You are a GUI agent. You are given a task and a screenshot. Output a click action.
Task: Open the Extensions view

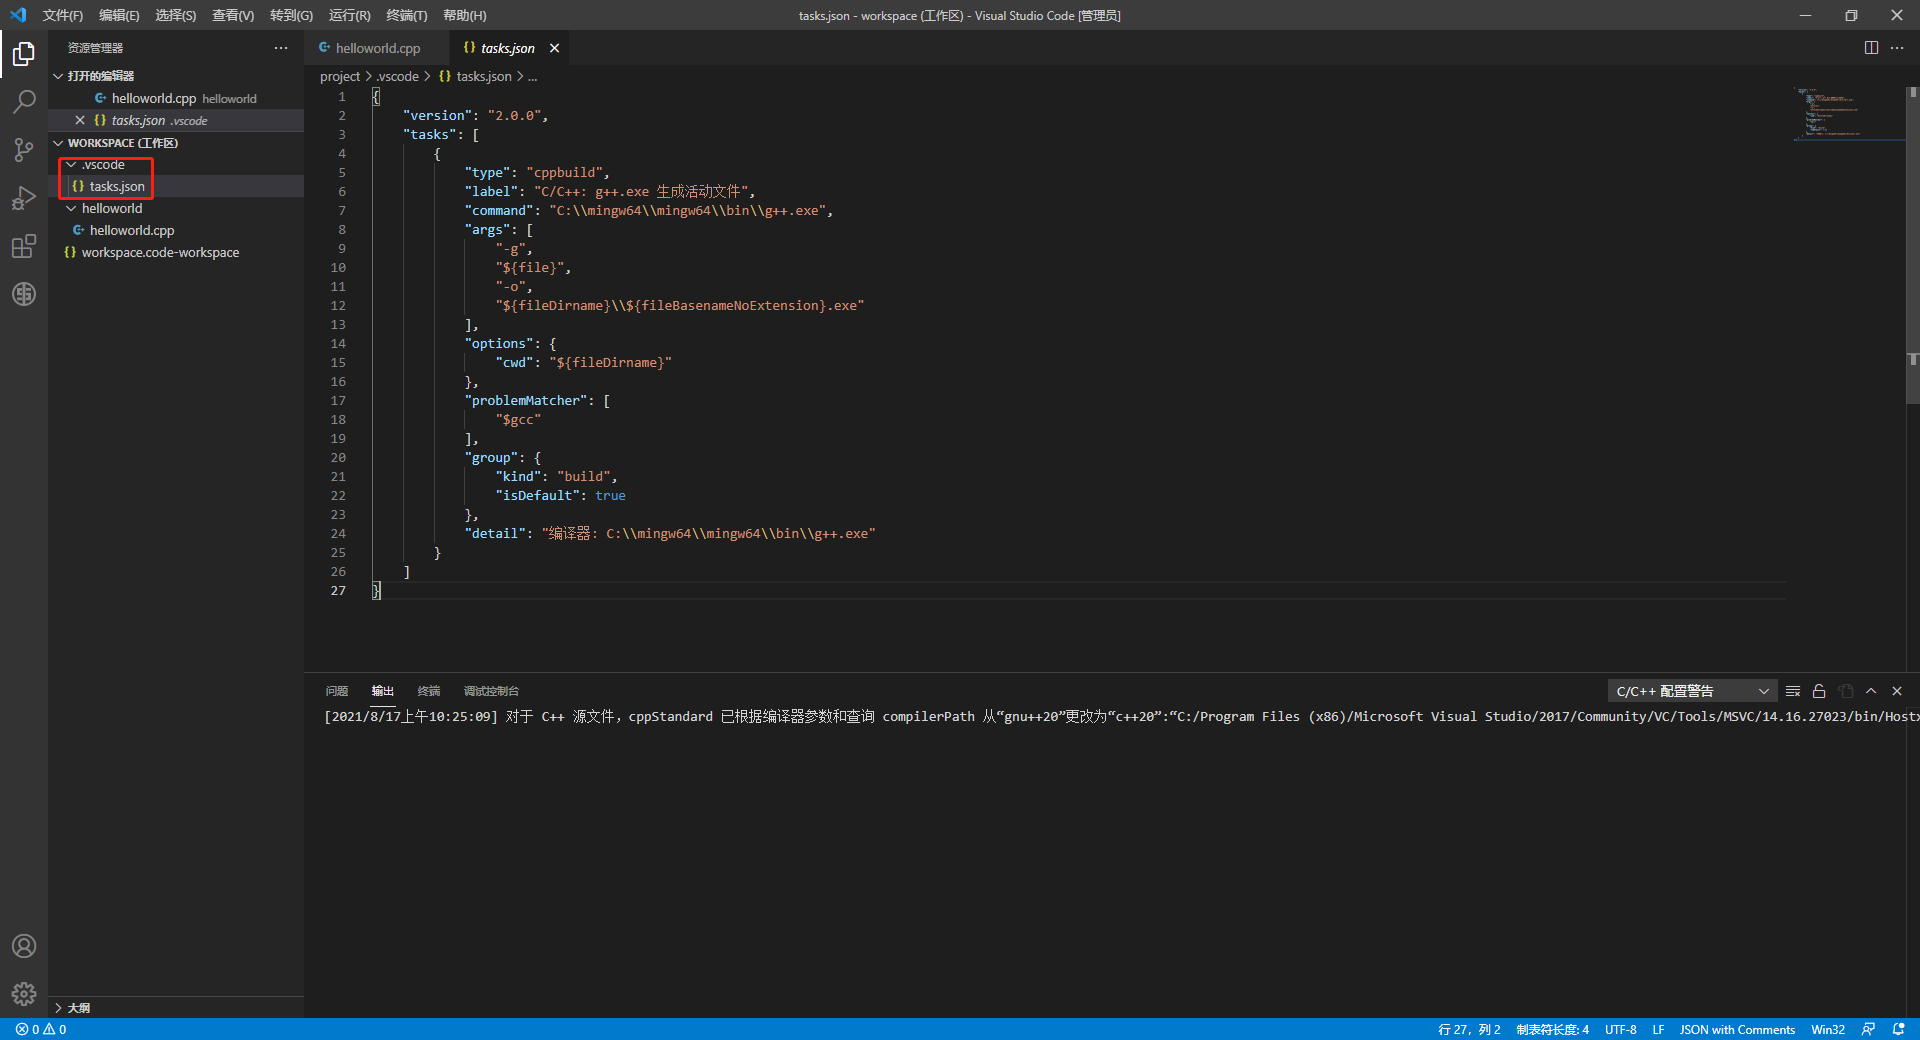24,246
